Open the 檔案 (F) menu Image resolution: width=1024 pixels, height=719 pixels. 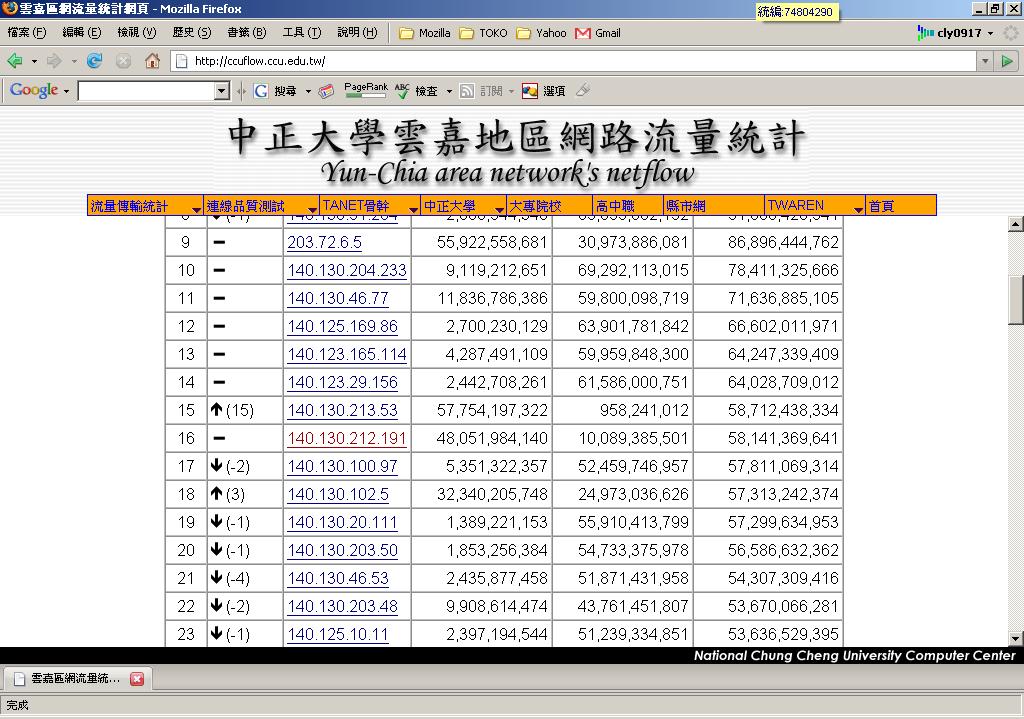(27, 33)
